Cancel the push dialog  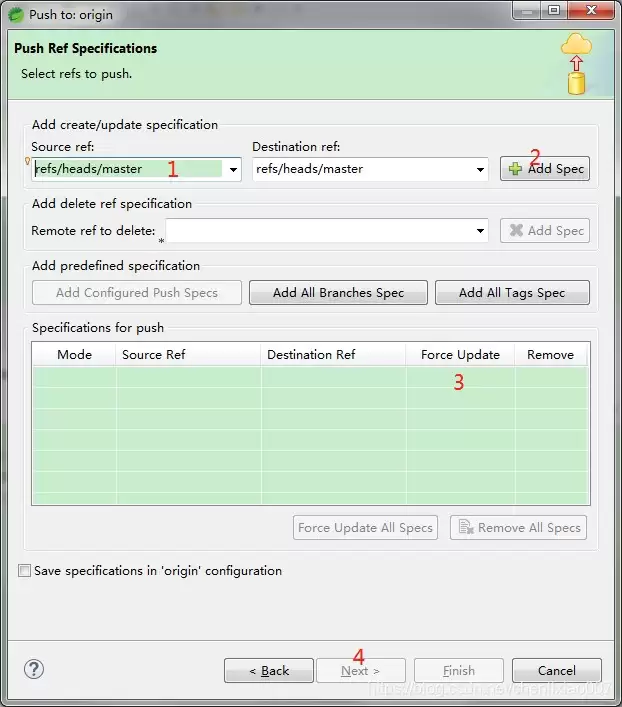click(x=557, y=670)
